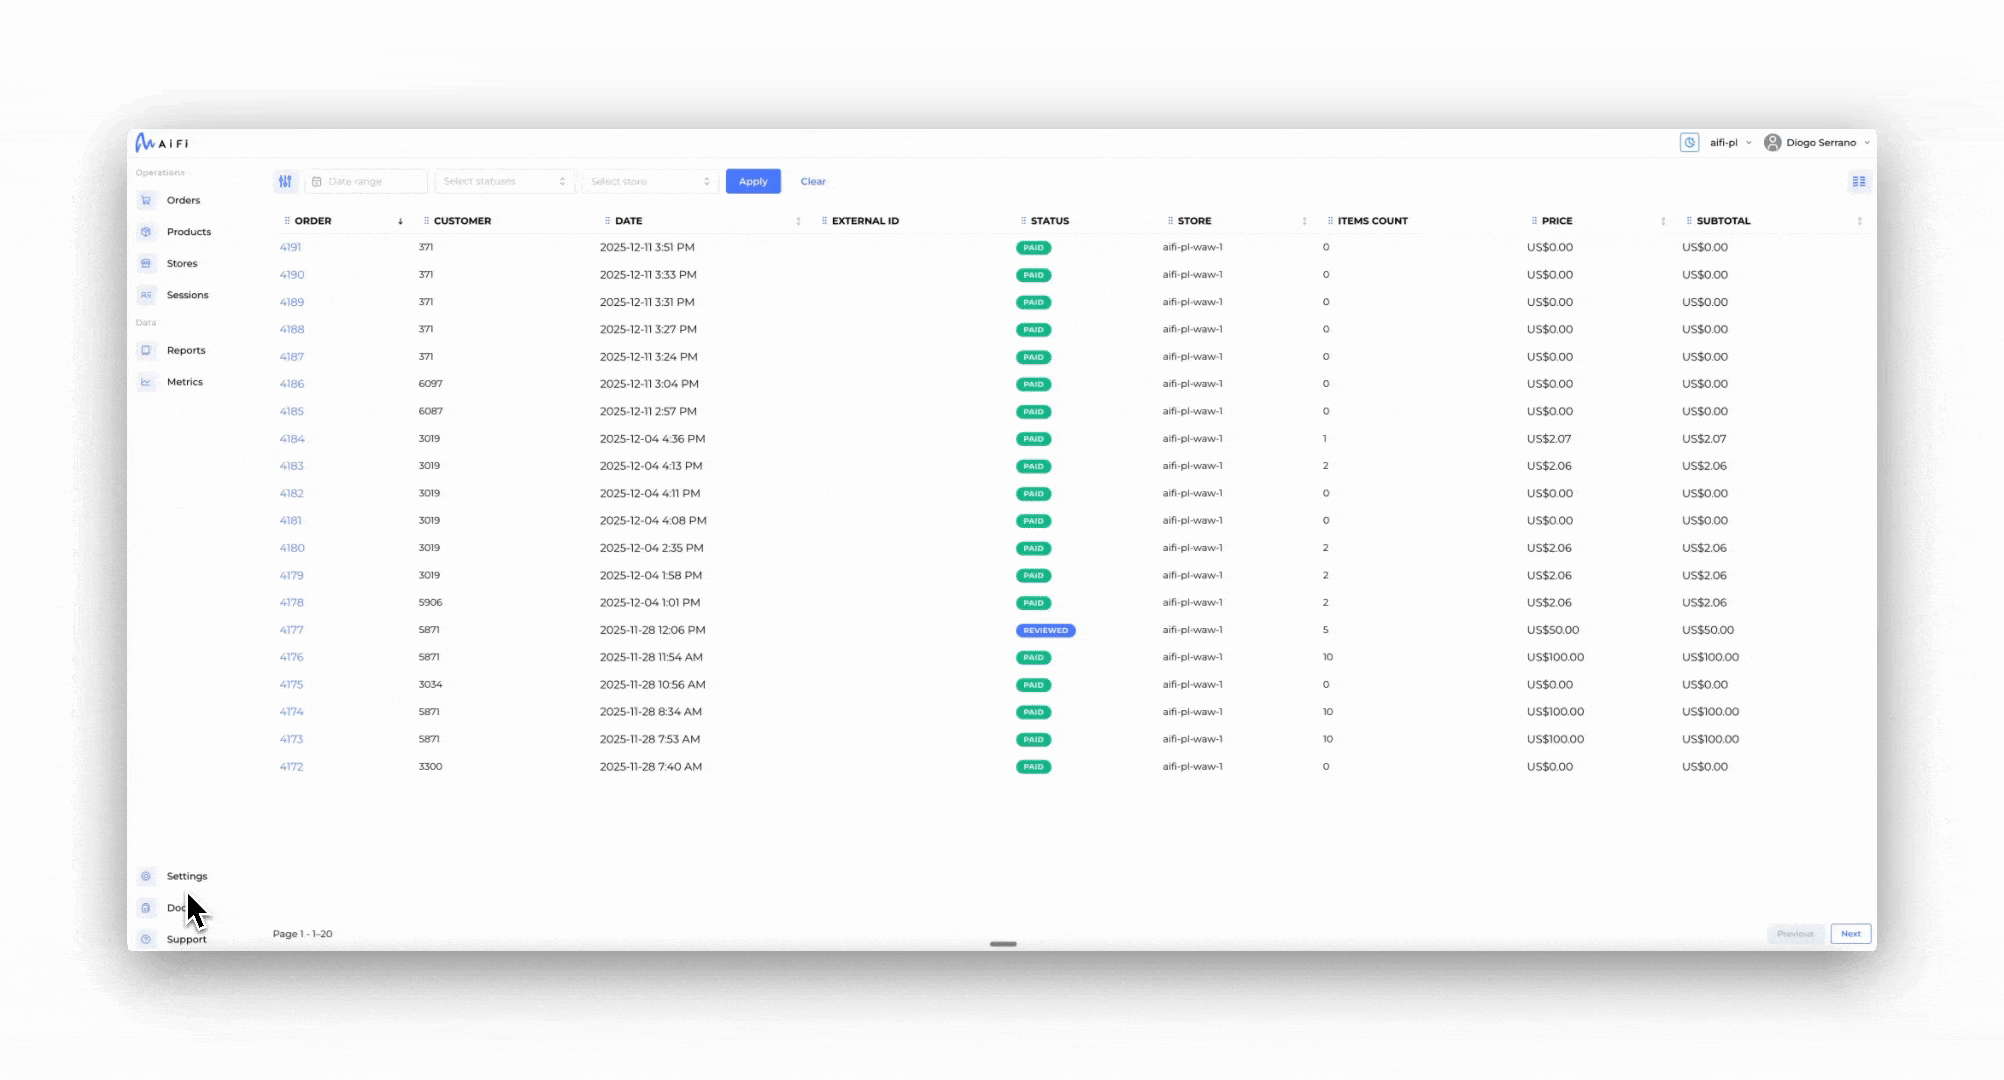Toggle dark mode with the moon icon
The width and height of the screenshot is (2004, 1080).
tap(1689, 142)
